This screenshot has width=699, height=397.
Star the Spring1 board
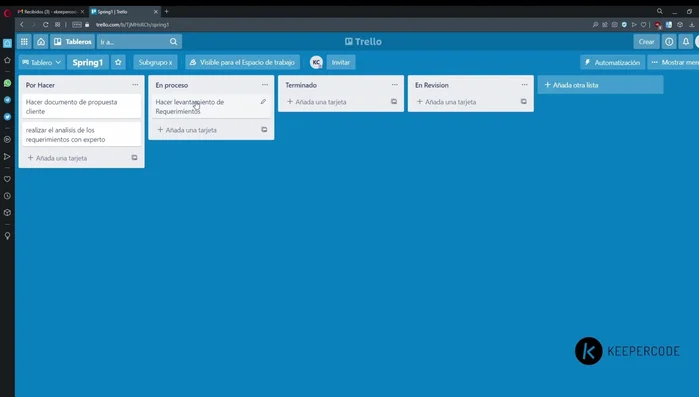click(118, 62)
